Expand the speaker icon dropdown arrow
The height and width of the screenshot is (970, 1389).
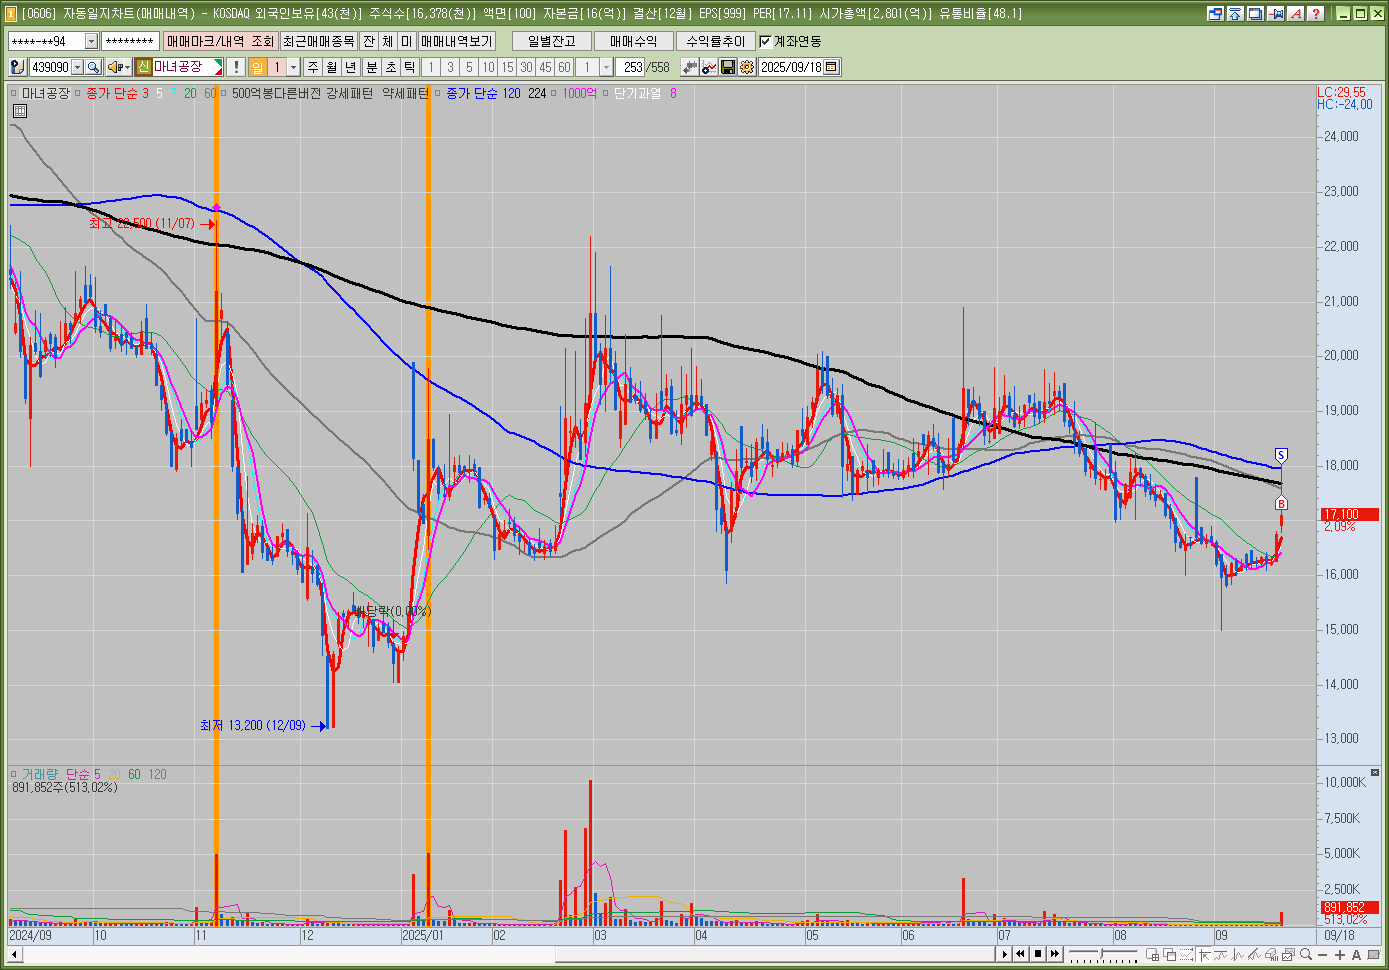click(x=127, y=67)
